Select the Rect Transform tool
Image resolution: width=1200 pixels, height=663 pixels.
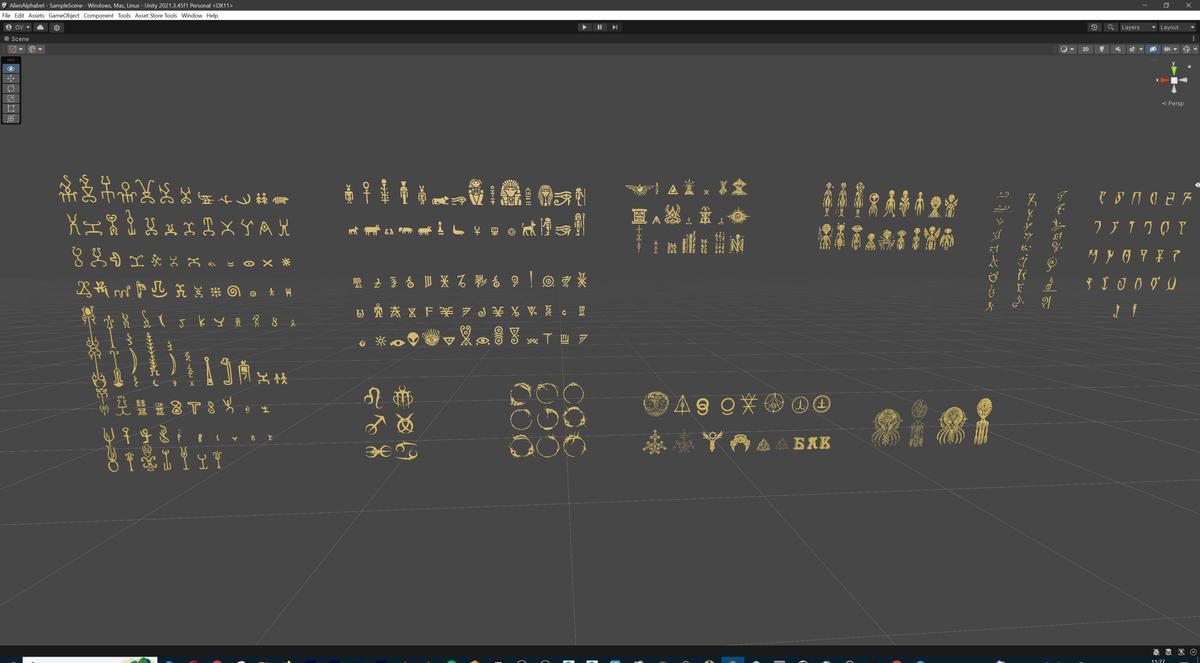10,107
